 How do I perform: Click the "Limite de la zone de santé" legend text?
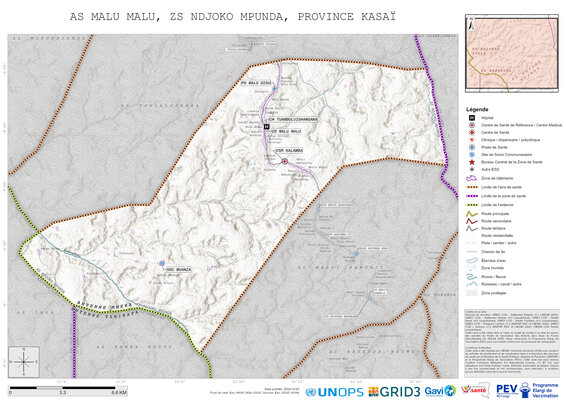pyautogui.click(x=503, y=196)
